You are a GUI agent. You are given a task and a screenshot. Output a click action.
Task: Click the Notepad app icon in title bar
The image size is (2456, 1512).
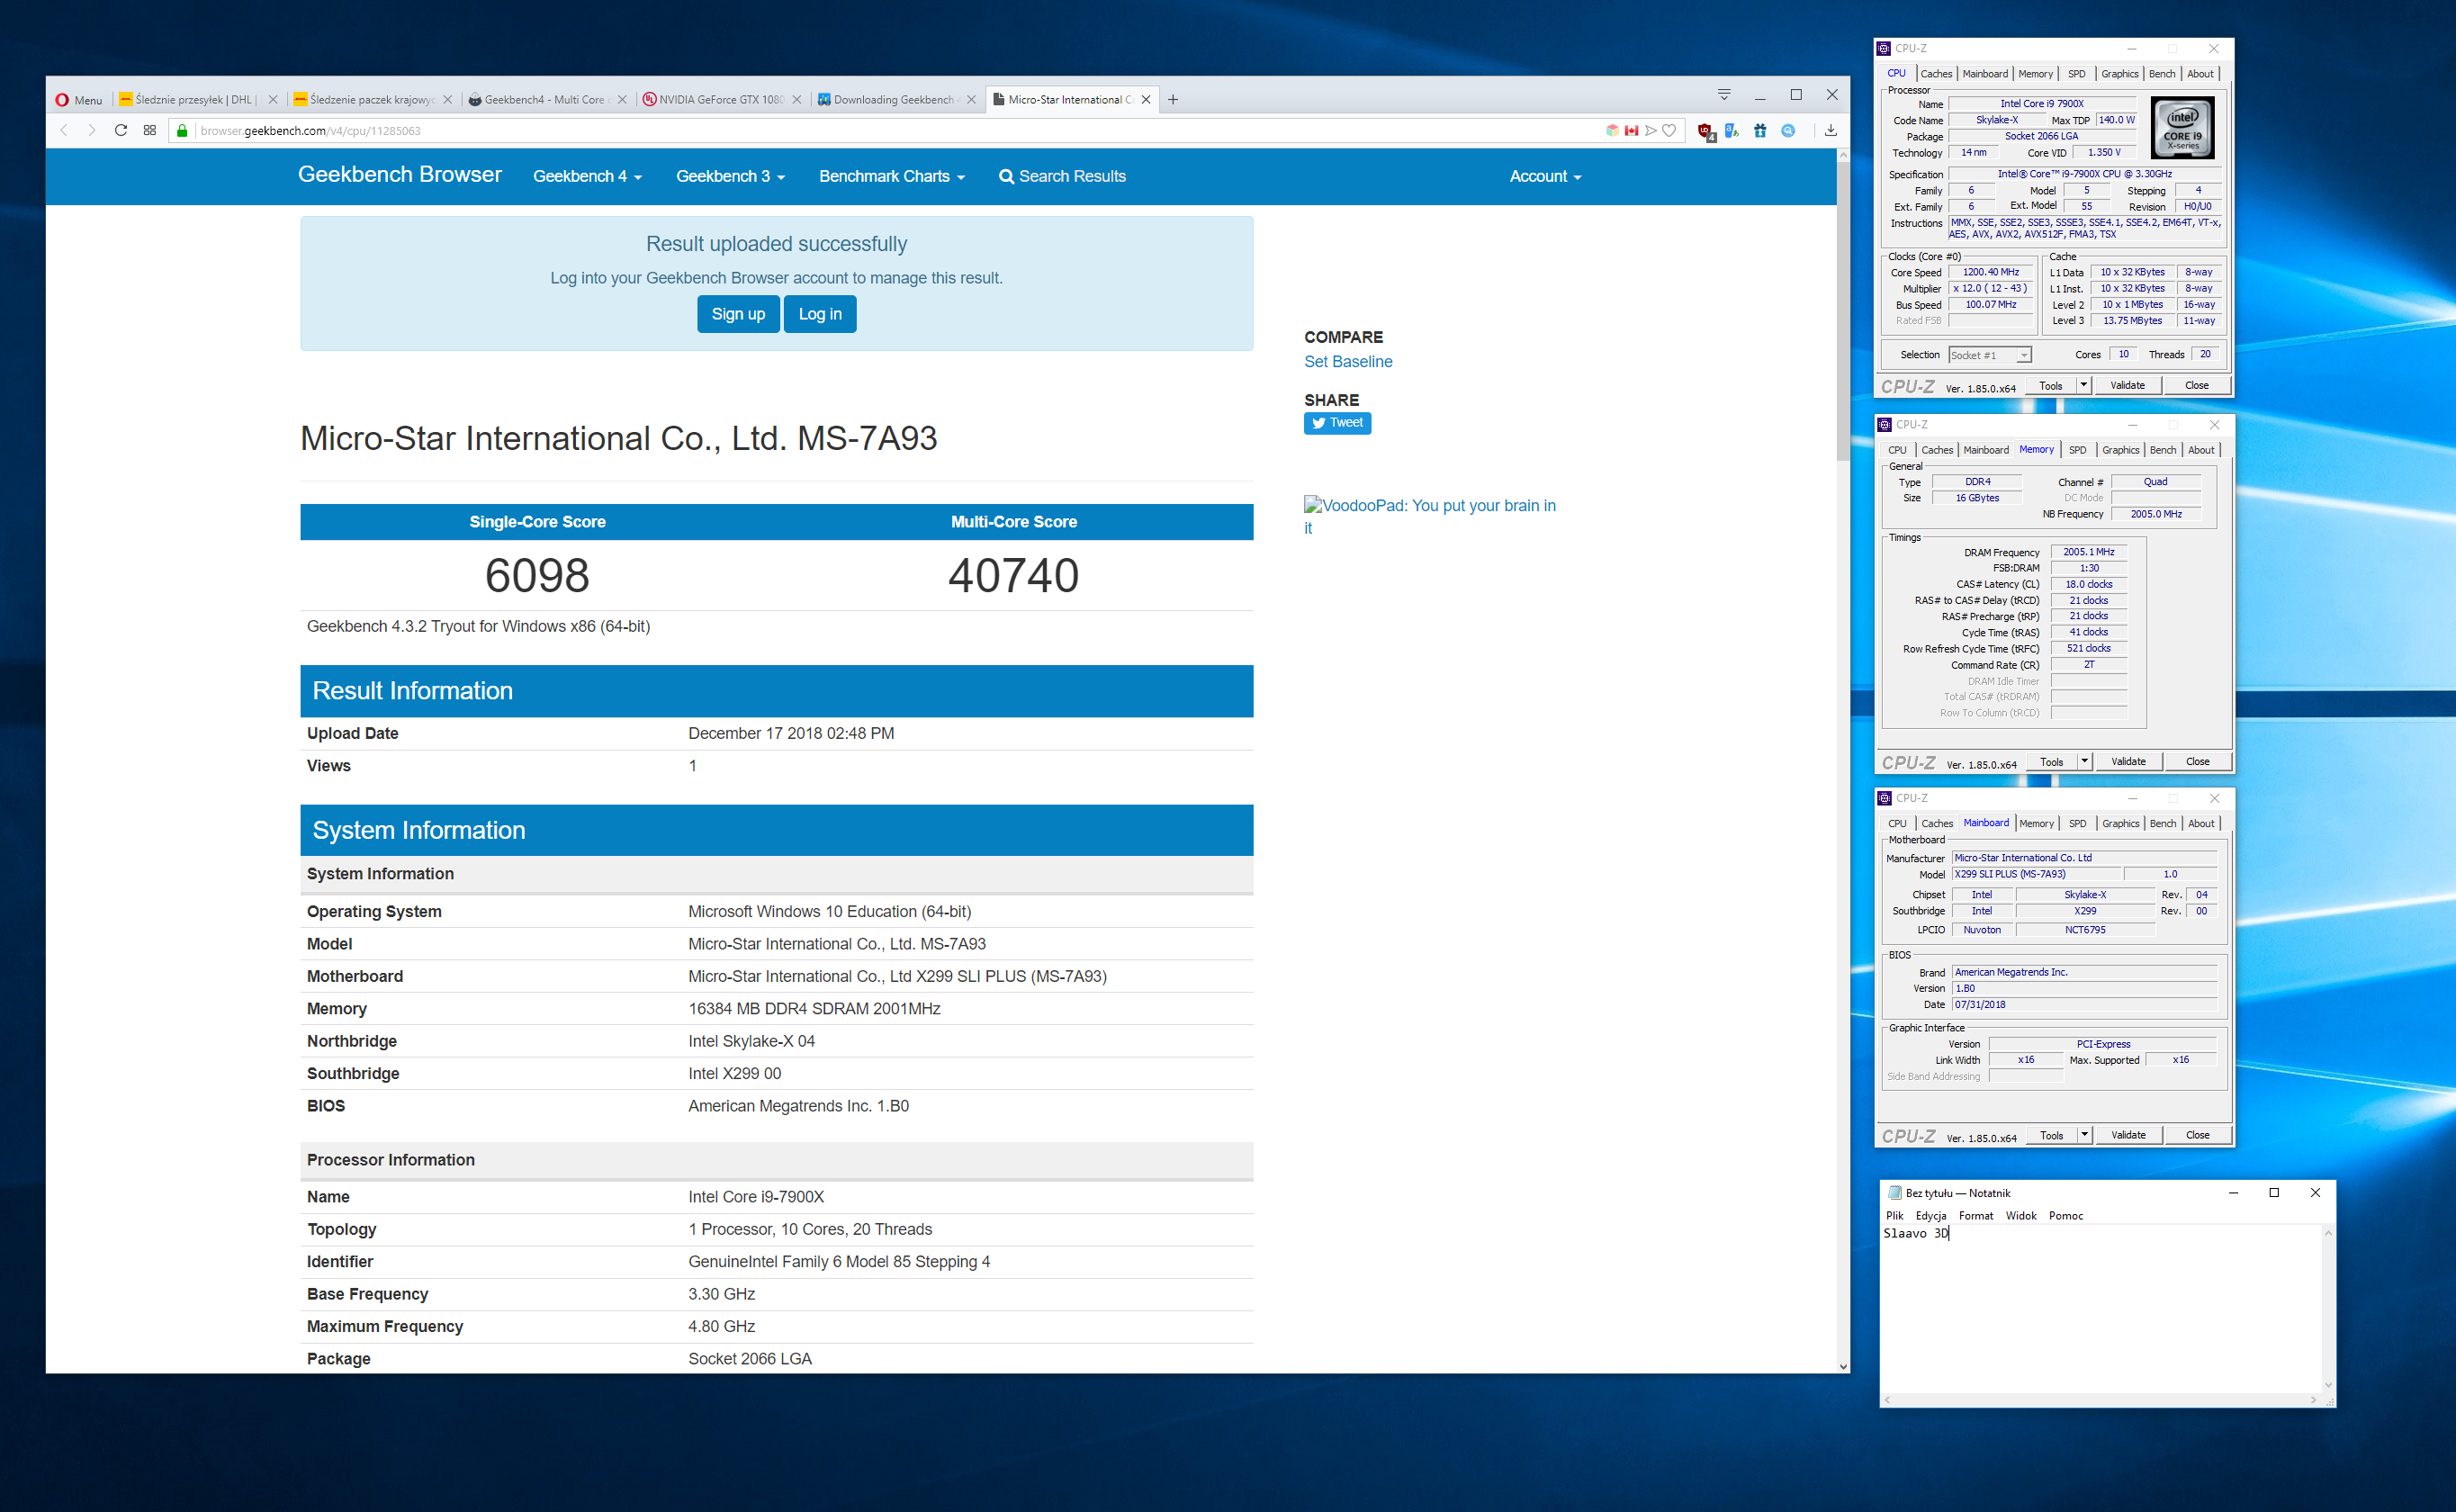1894,1193
